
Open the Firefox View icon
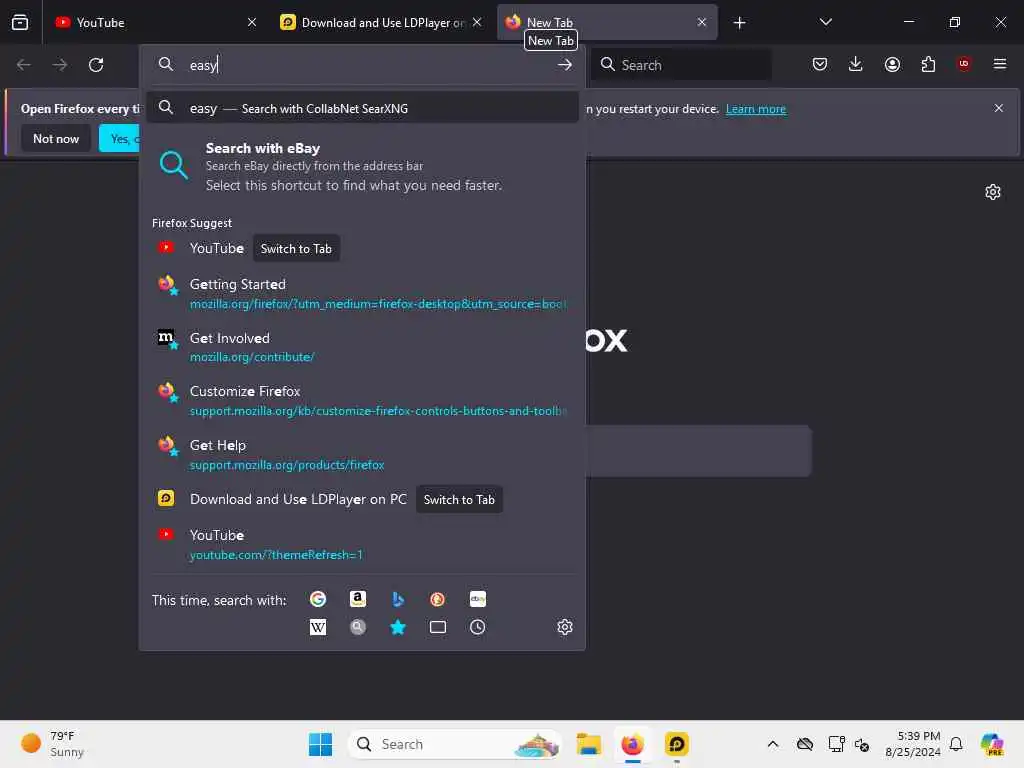pos(20,22)
